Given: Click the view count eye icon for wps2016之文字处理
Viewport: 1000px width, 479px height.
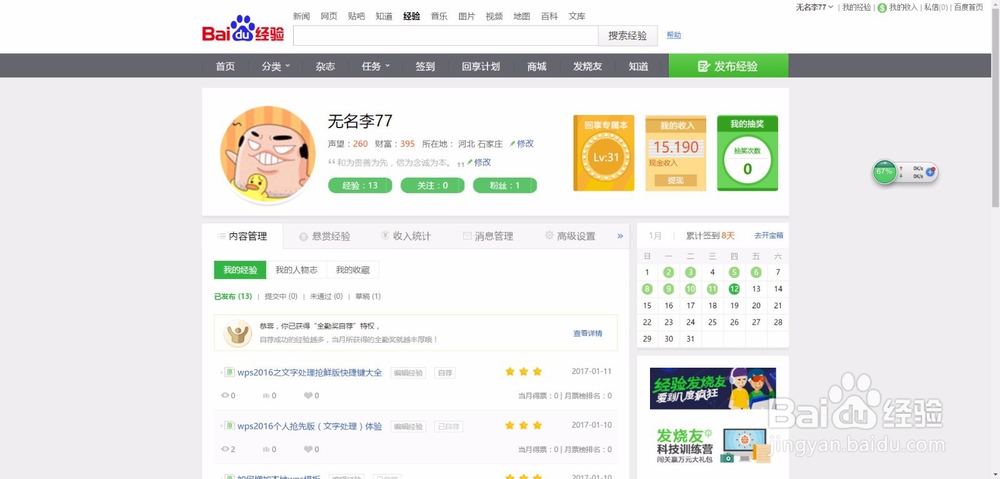Looking at the screenshot, I should tap(224, 395).
